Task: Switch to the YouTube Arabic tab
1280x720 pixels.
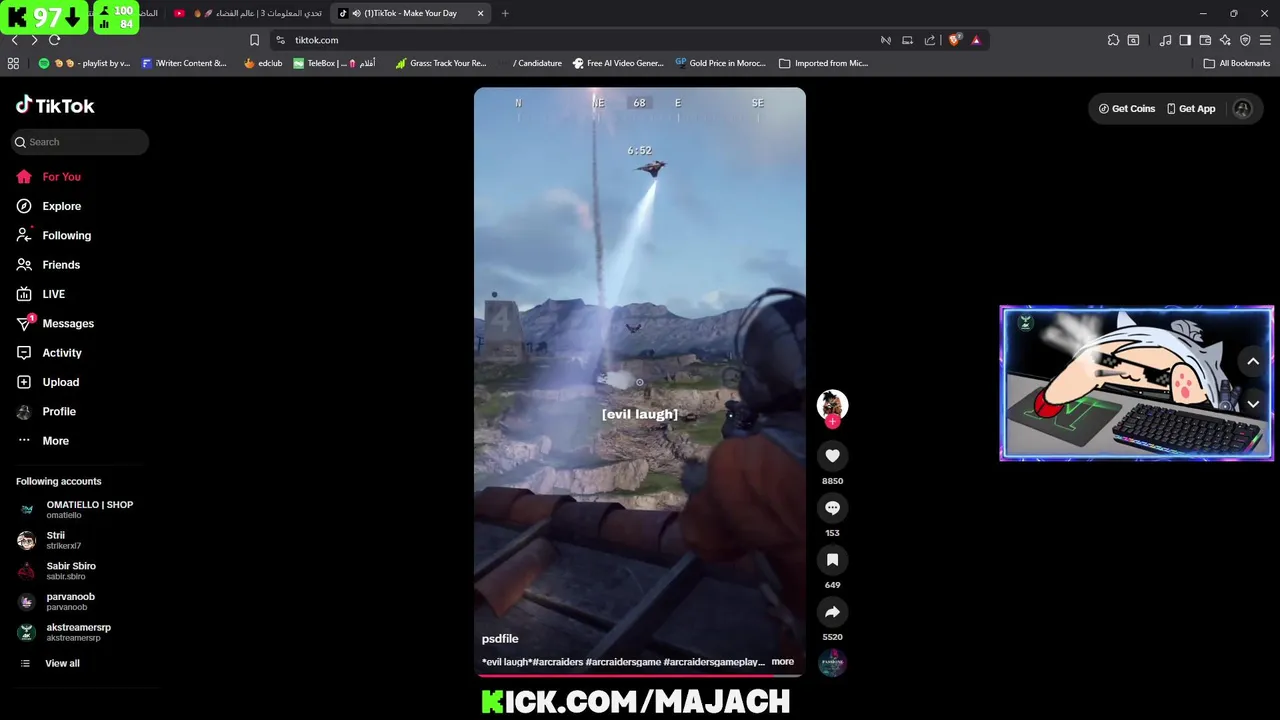Action: (248, 13)
